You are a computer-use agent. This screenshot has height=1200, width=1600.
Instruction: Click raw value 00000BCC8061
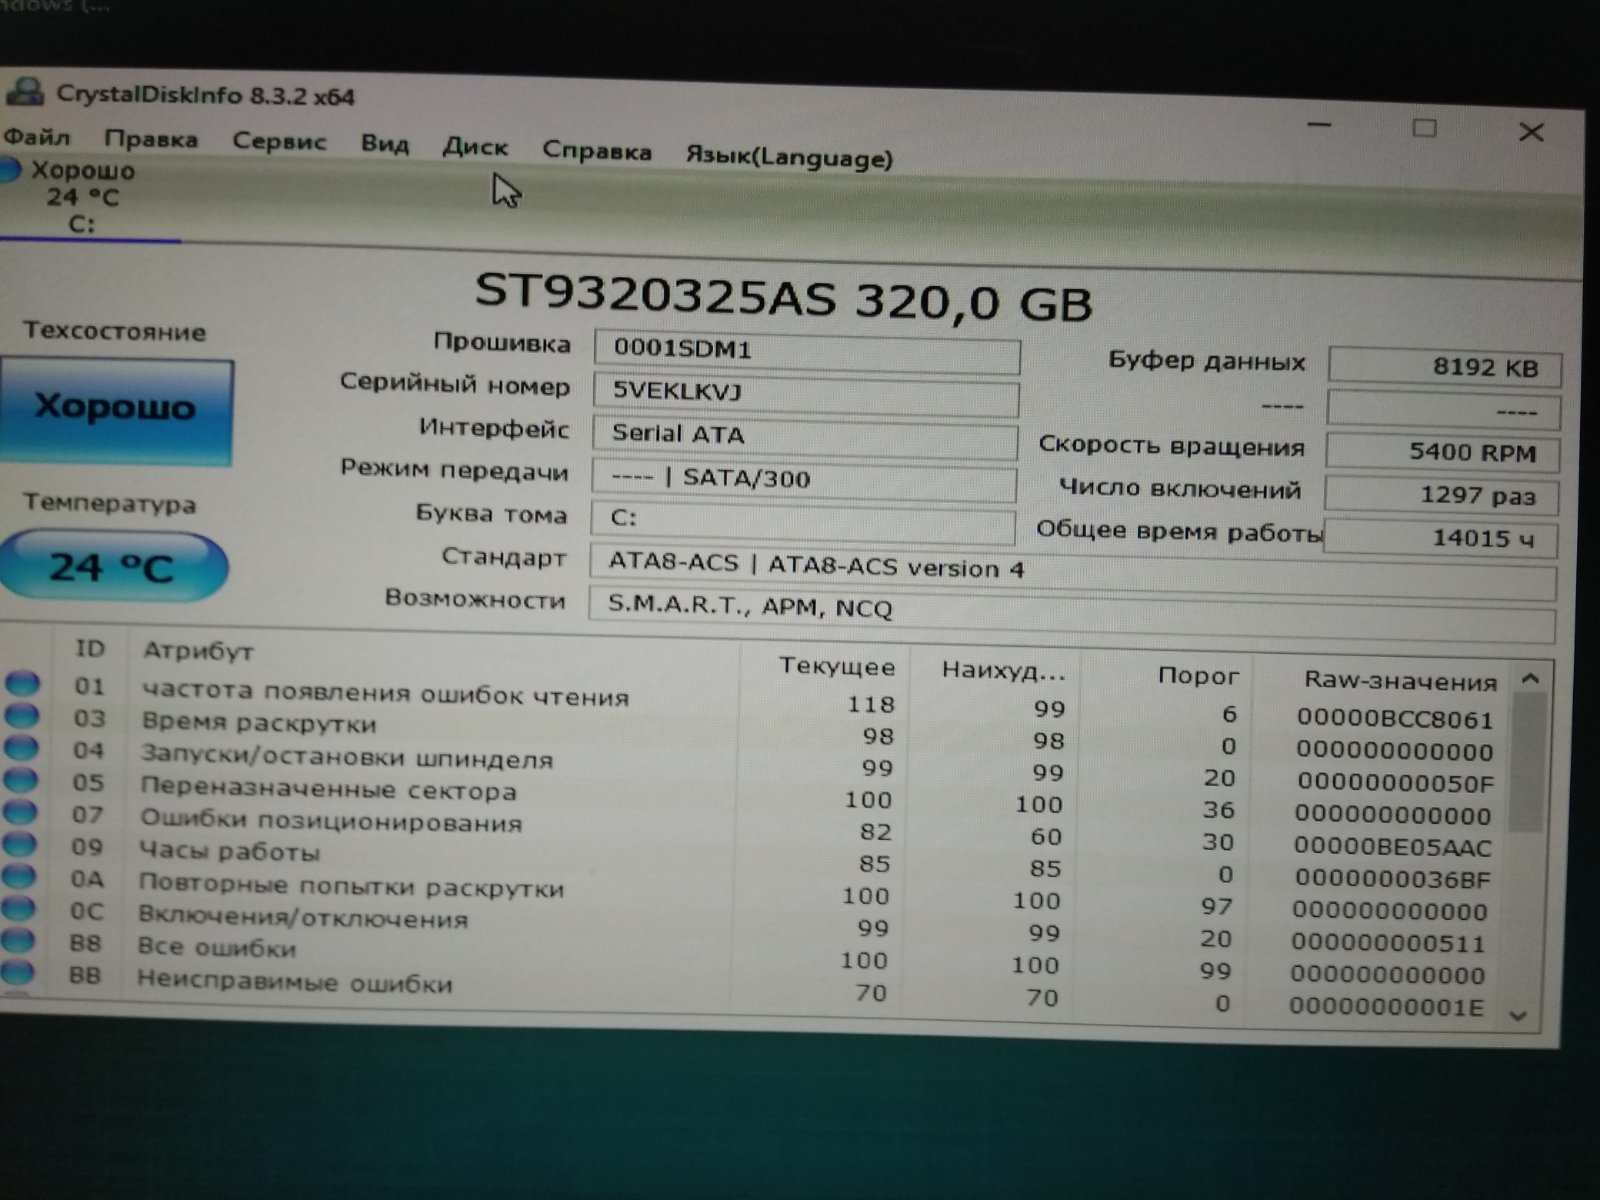pos(1394,718)
